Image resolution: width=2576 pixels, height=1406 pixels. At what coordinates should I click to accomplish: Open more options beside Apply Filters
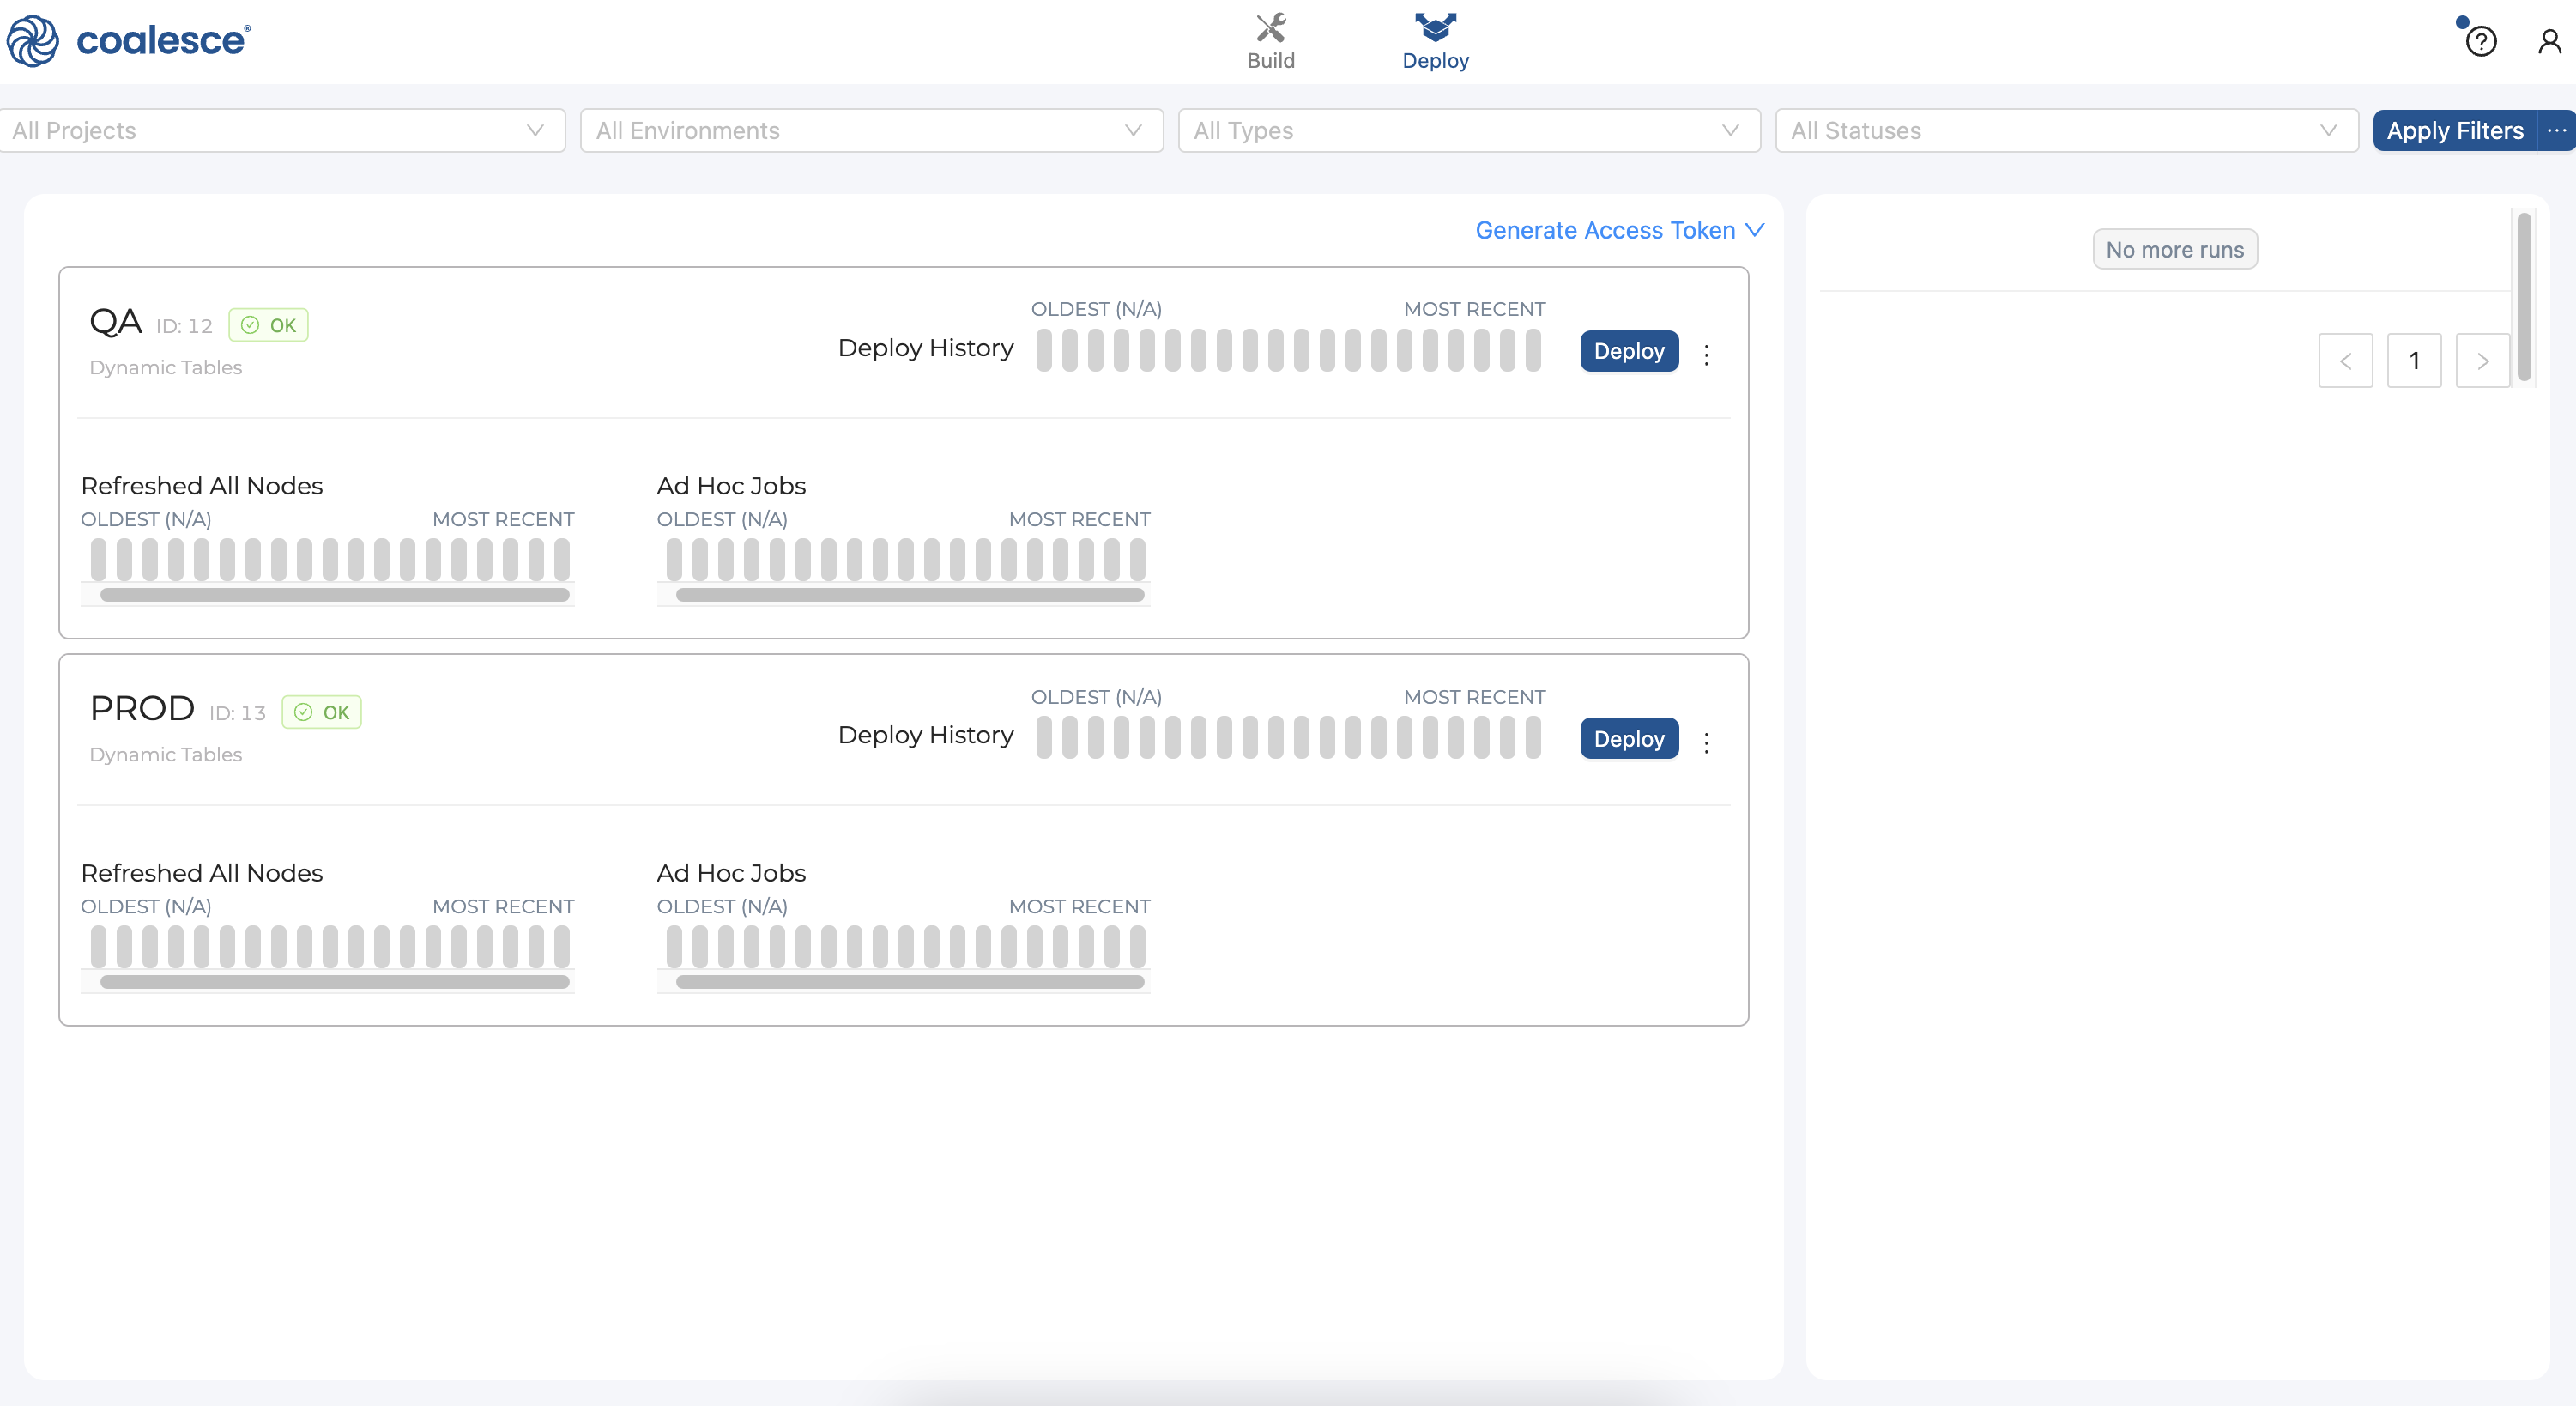(x=2556, y=131)
